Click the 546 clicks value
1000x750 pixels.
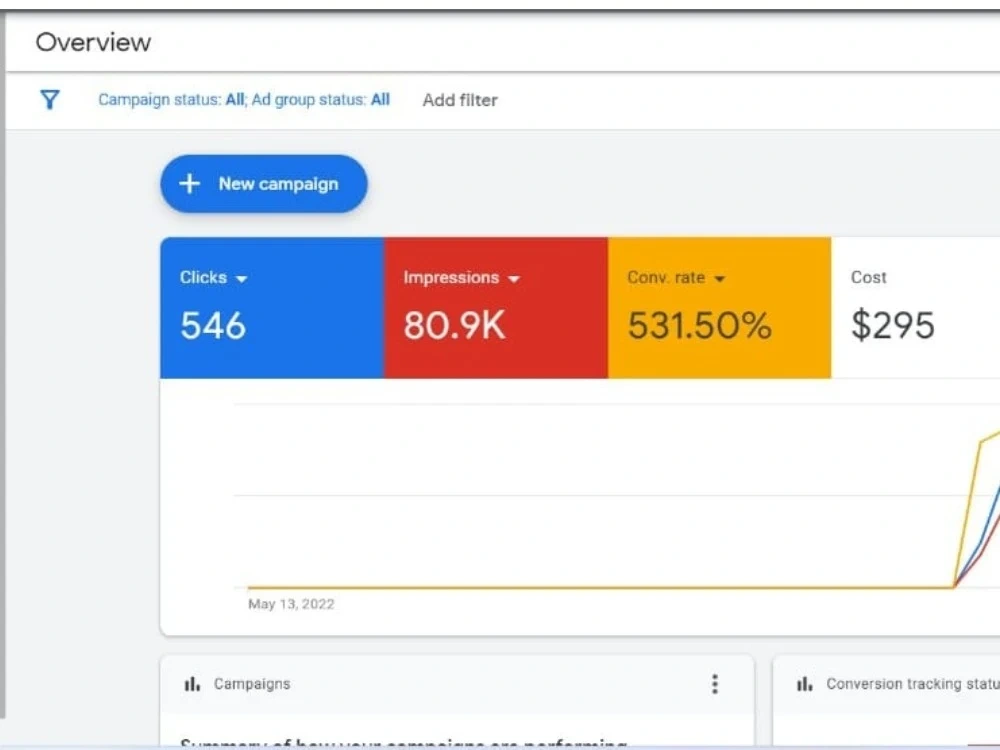coord(213,325)
